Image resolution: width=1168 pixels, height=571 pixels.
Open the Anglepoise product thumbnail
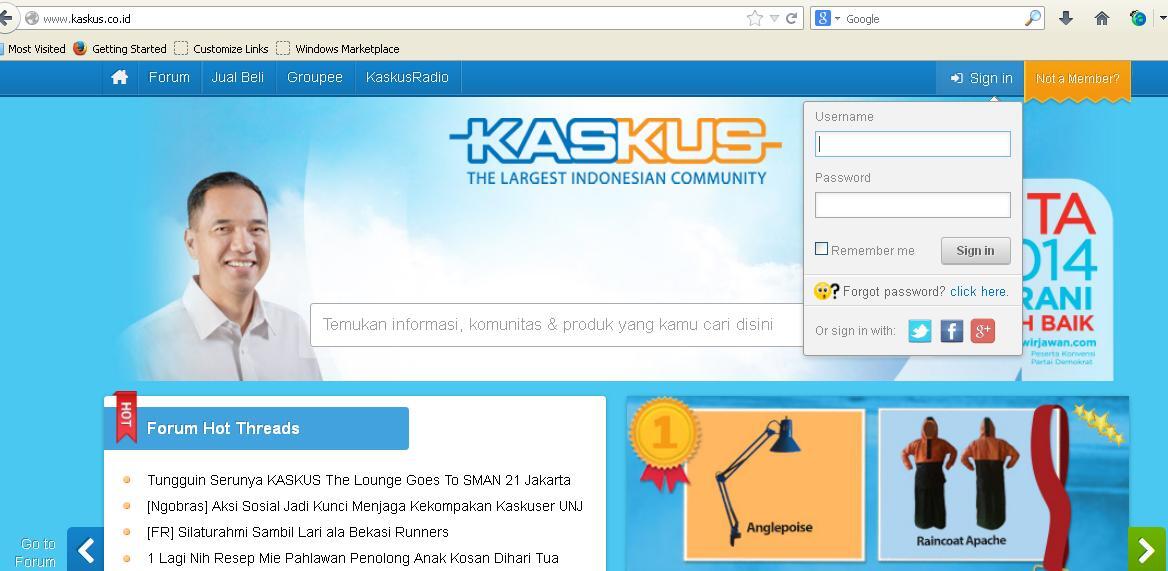775,485
